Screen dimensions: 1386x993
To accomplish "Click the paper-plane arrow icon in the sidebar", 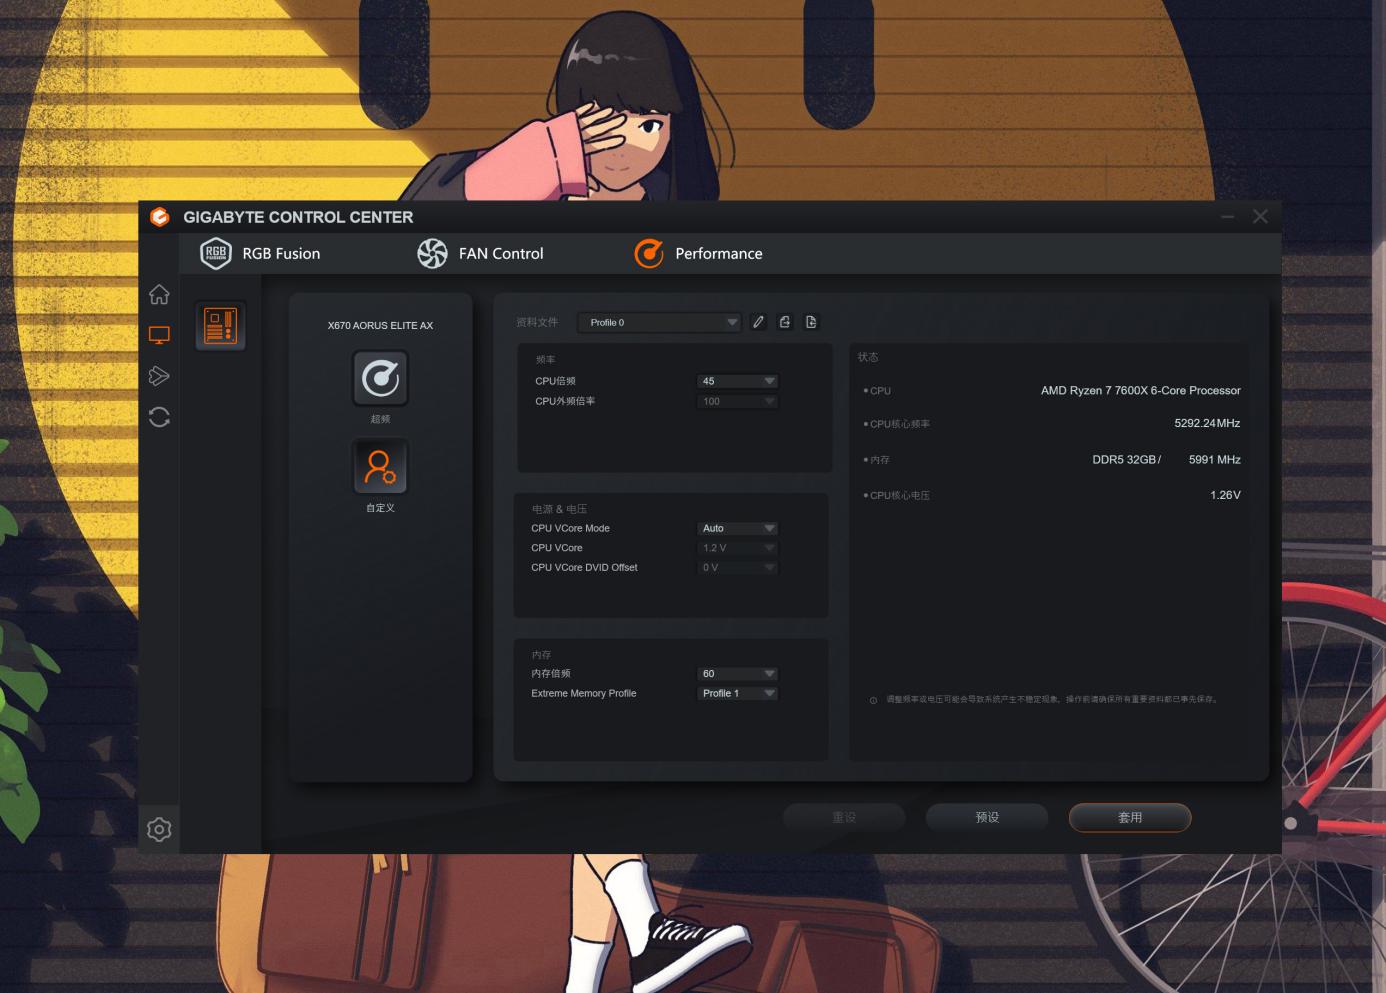I will [x=159, y=376].
